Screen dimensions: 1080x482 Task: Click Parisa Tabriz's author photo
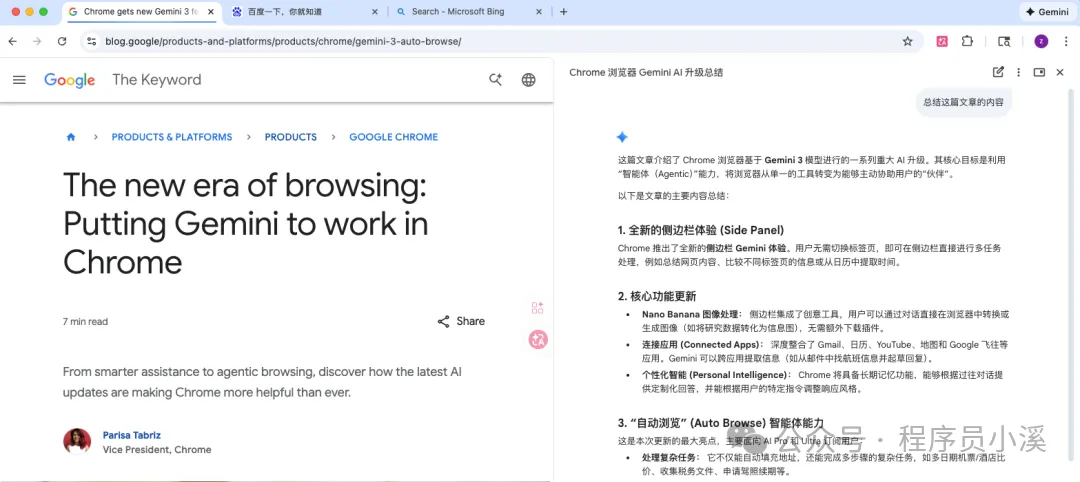[x=77, y=441]
